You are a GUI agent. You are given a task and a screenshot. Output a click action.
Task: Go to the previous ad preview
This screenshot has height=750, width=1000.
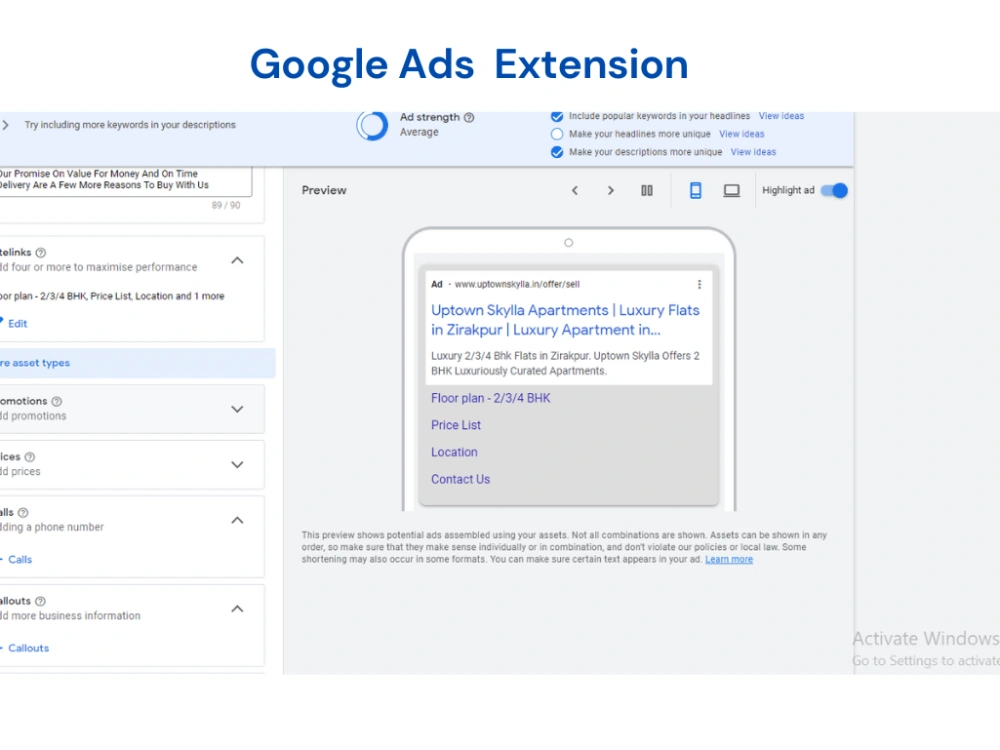point(575,190)
